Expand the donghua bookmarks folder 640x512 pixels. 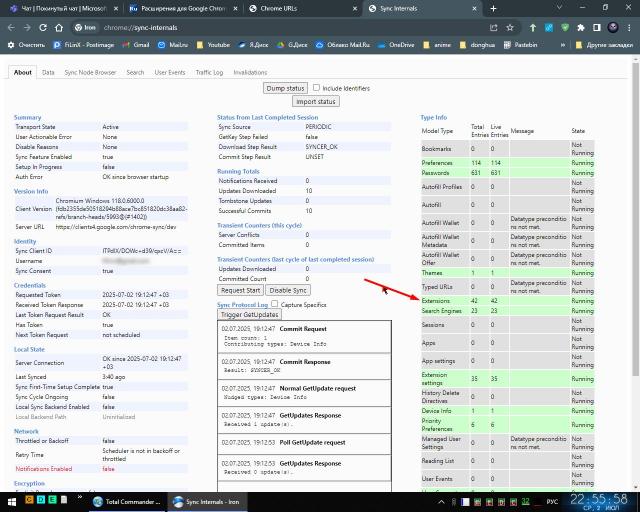pos(477,45)
